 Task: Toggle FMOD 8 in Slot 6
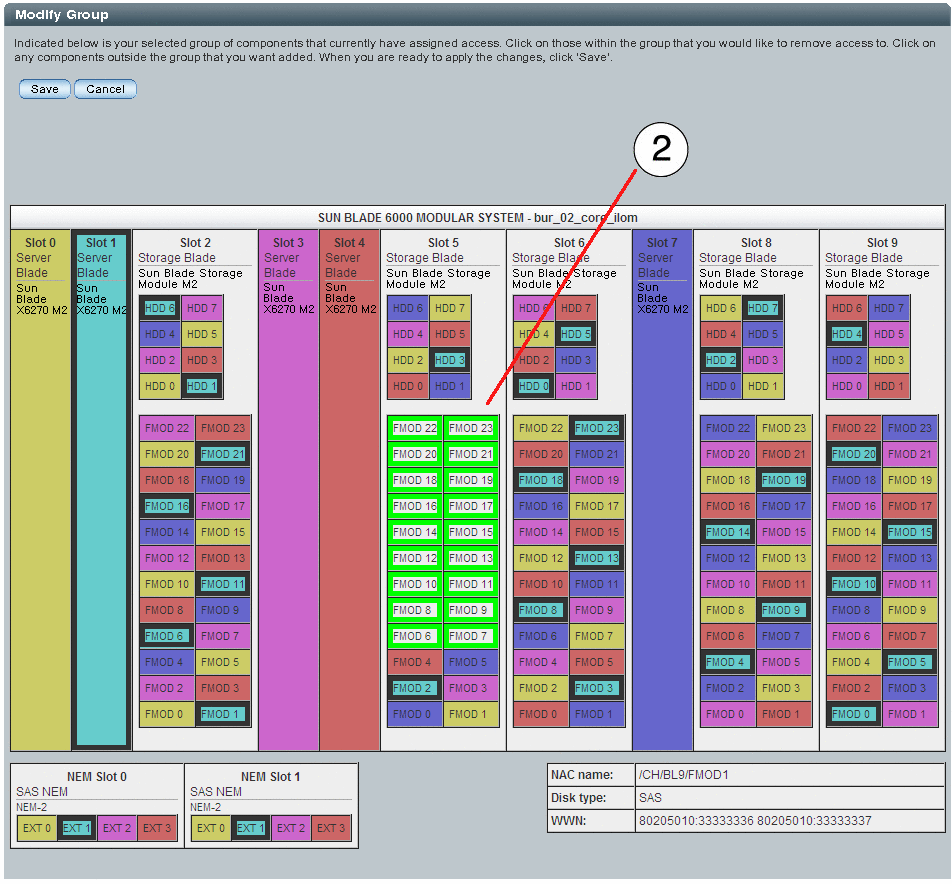tap(541, 610)
